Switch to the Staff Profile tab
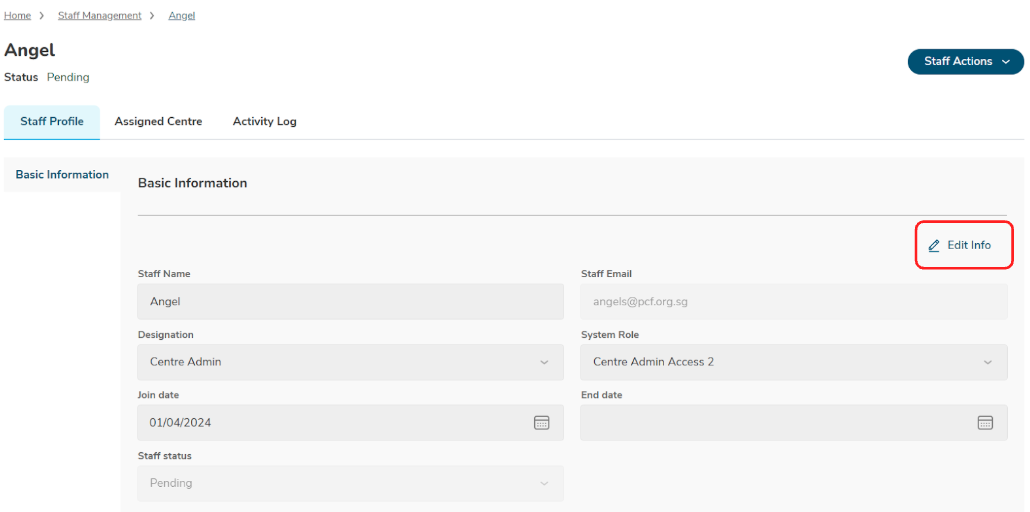 pyautogui.click(x=52, y=122)
